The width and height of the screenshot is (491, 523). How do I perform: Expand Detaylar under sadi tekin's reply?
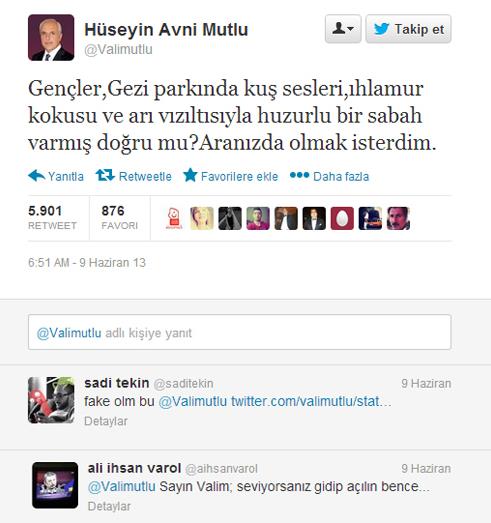(x=106, y=421)
